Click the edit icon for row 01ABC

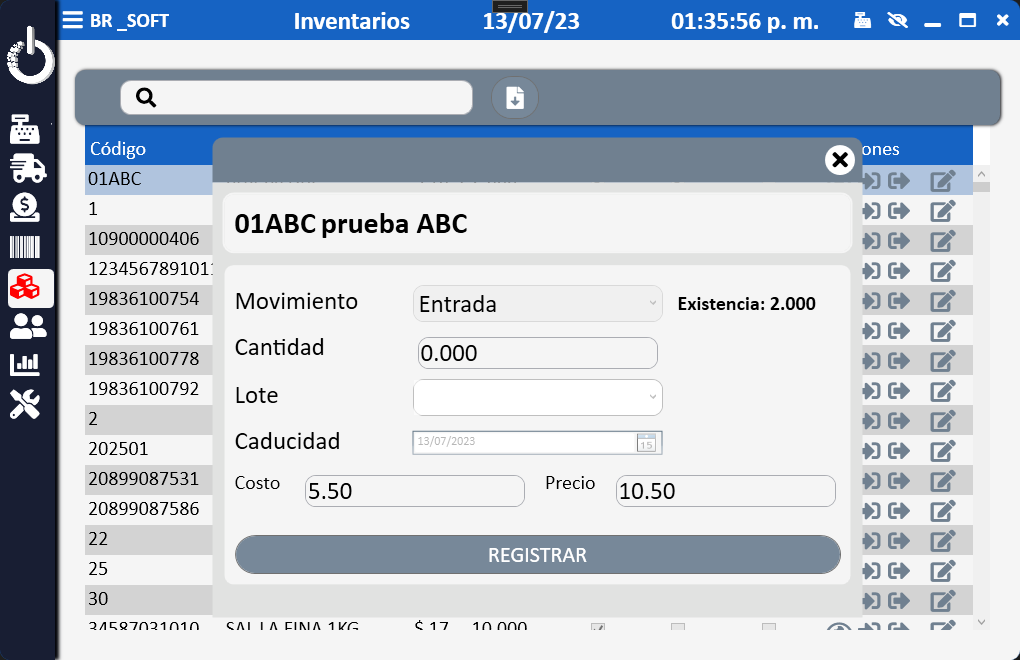pos(943,181)
